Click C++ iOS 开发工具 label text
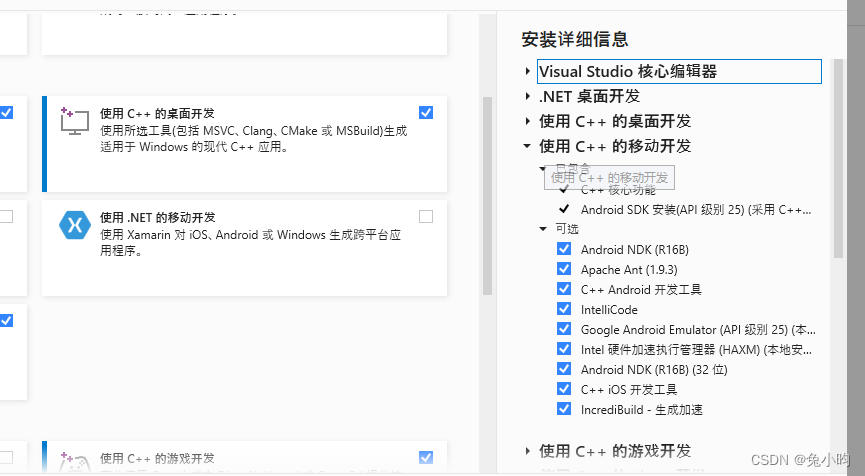Screen dimensions: 865x476 [x=629, y=389]
